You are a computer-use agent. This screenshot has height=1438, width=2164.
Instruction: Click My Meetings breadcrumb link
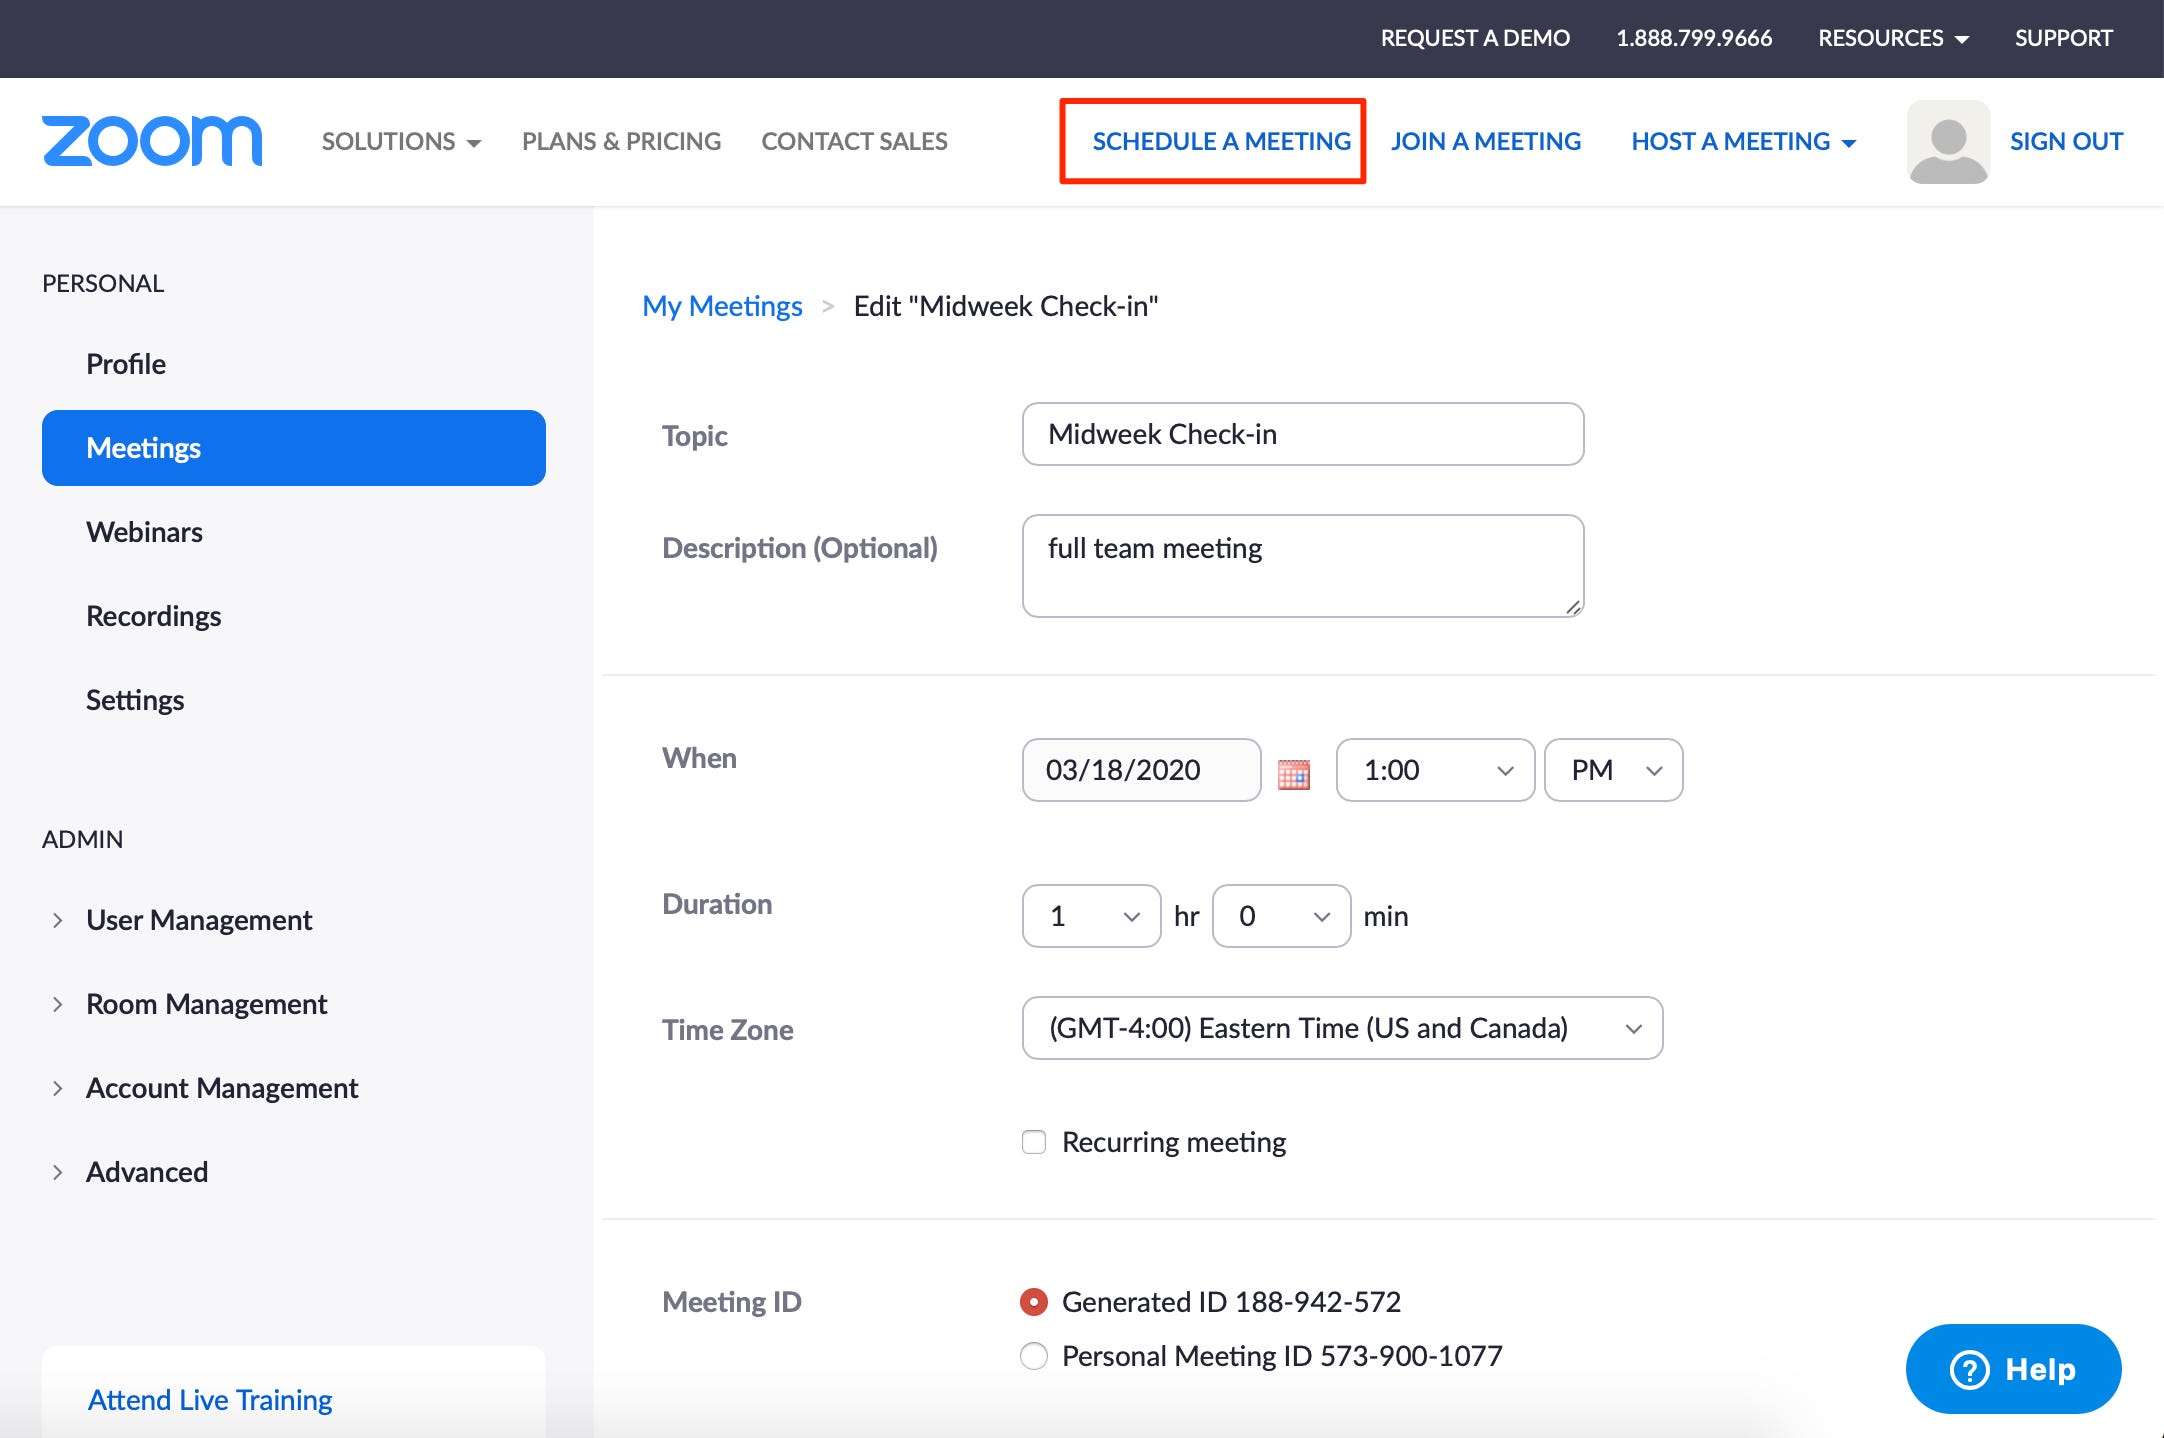tap(722, 305)
